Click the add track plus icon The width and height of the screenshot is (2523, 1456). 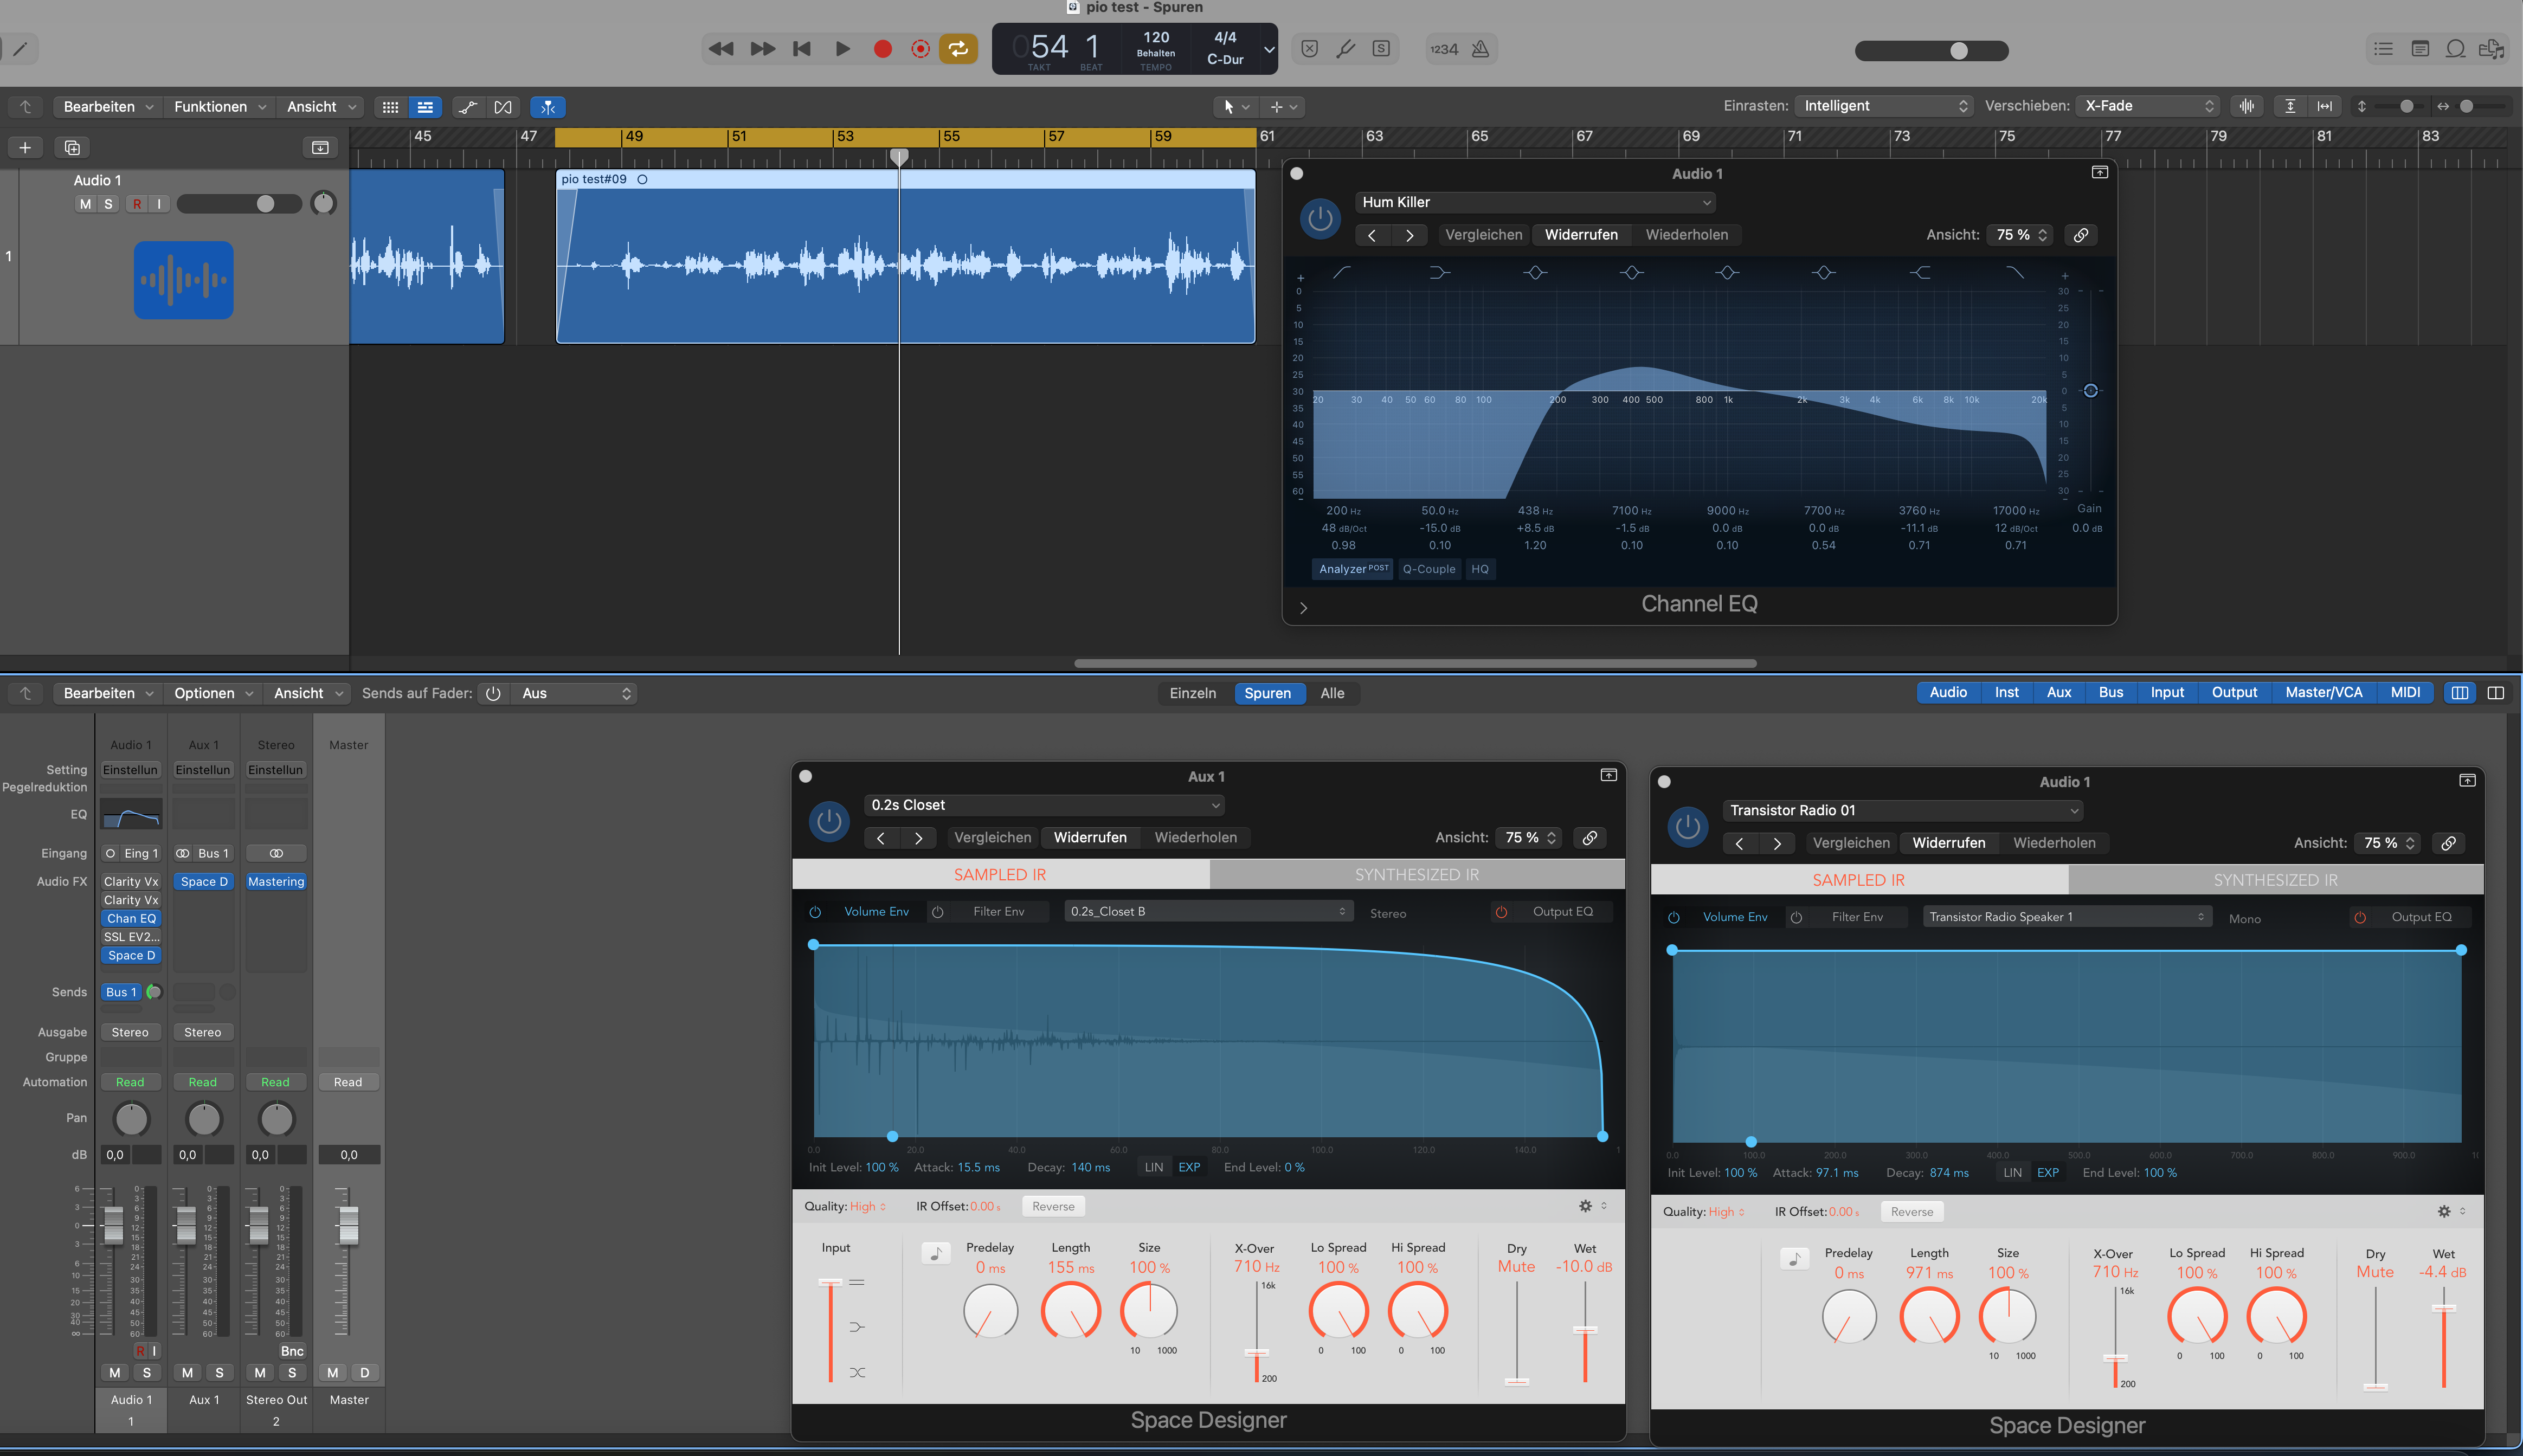(25, 148)
